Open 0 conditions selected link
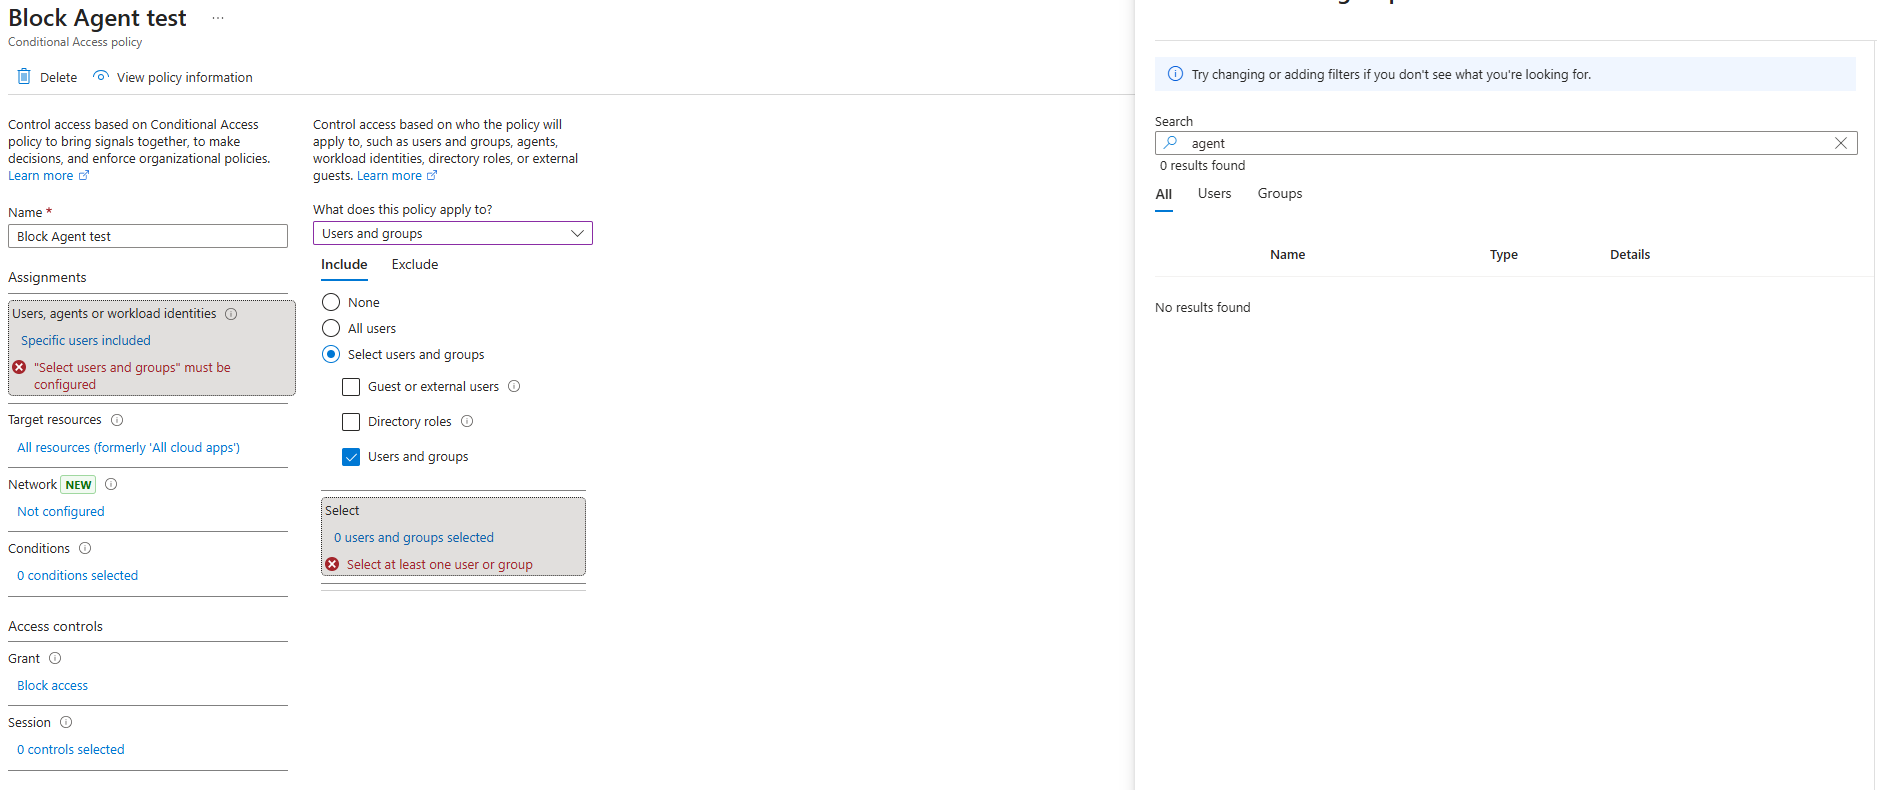The width and height of the screenshot is (1877, 790). (77, 576)
